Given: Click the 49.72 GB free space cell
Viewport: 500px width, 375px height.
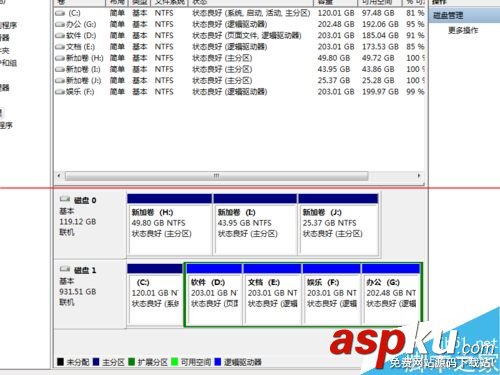Looking at the screenshot, I should point(378,58).
